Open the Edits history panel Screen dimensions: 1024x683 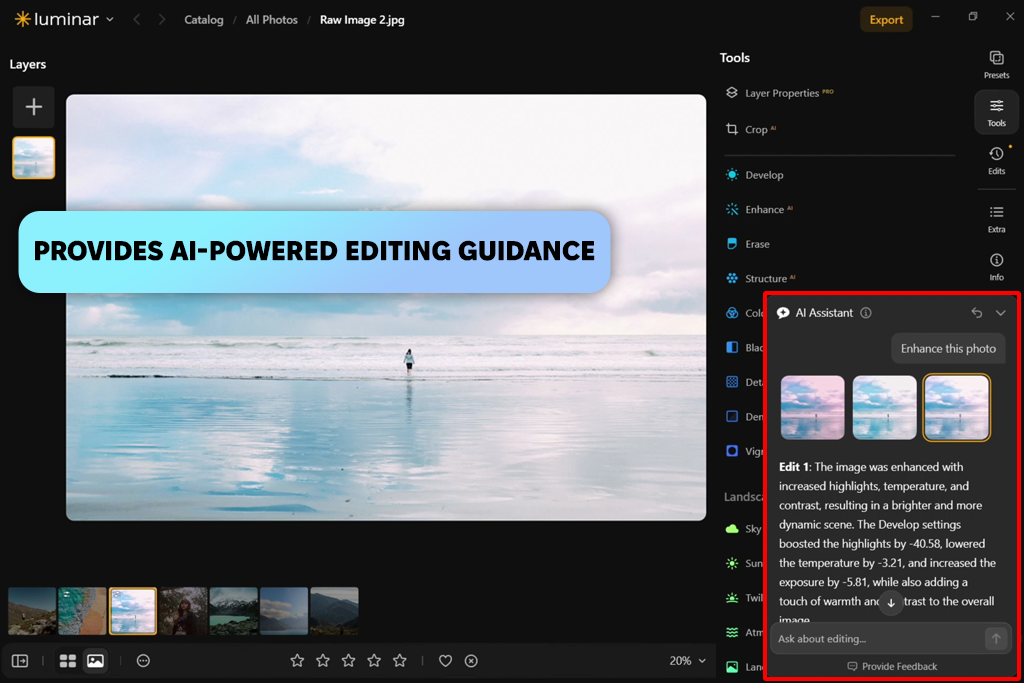pyautogui.click(x=996, y=160)
